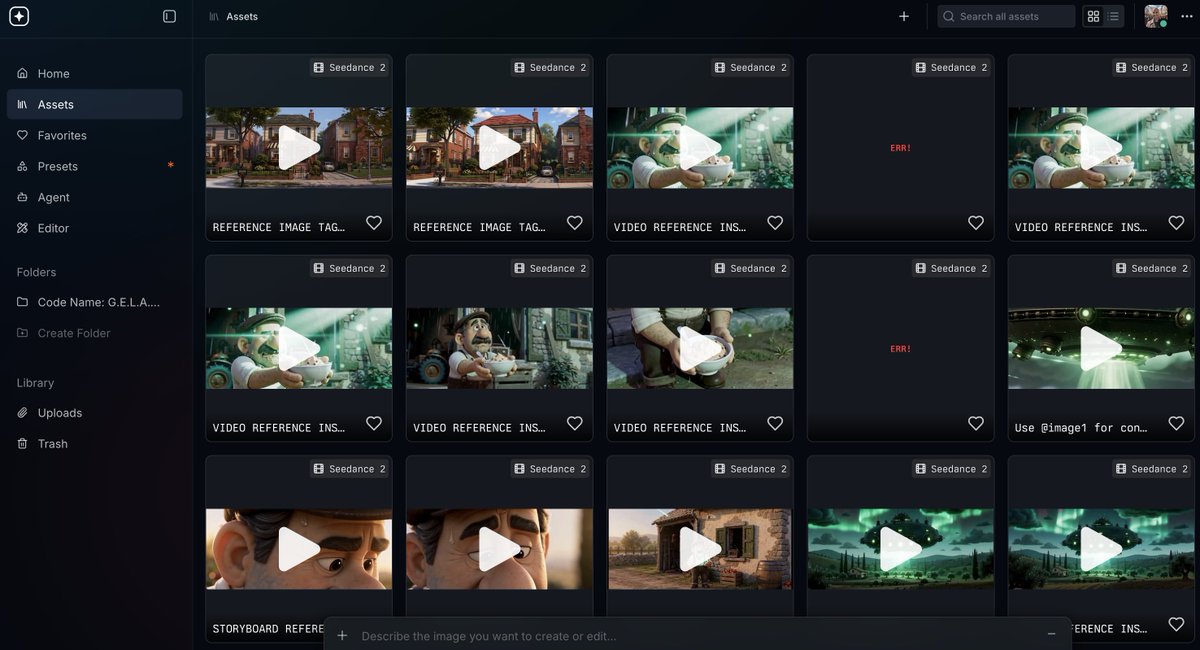
Task: Focus the Search all assets field
Action: [x=1006, y=16]
